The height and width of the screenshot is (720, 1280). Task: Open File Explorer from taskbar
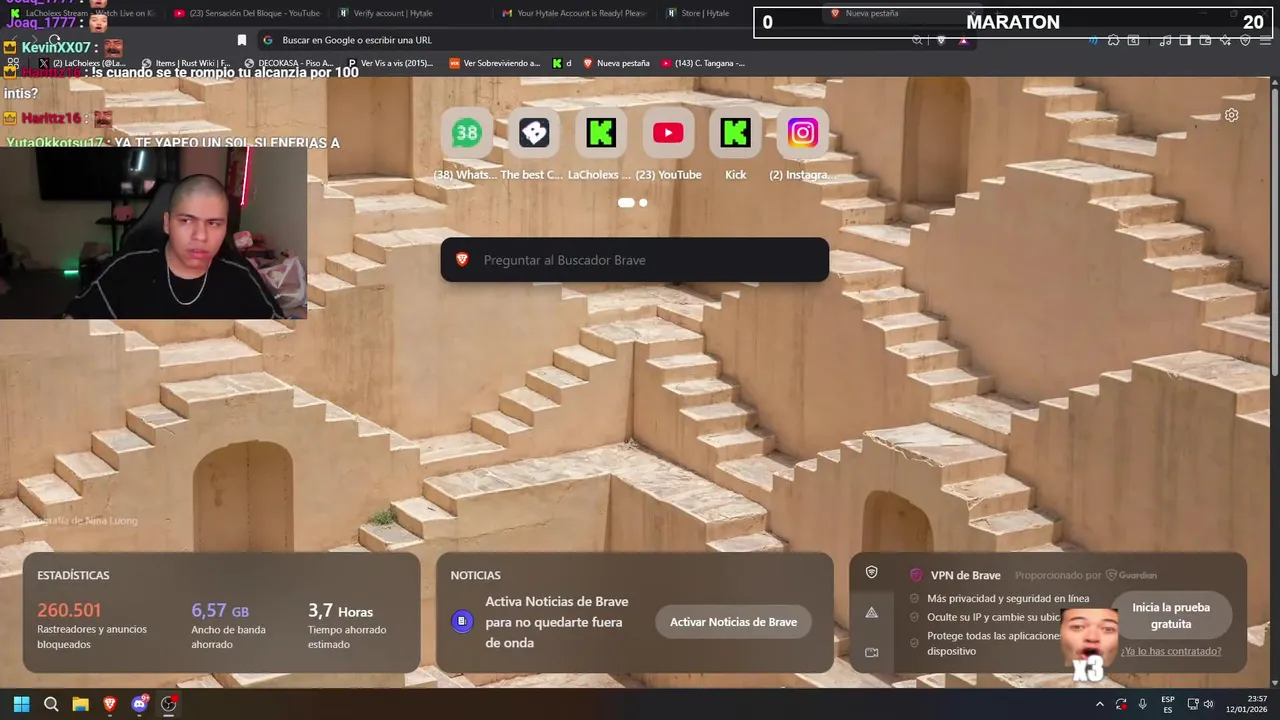click(x=80, y=704)
